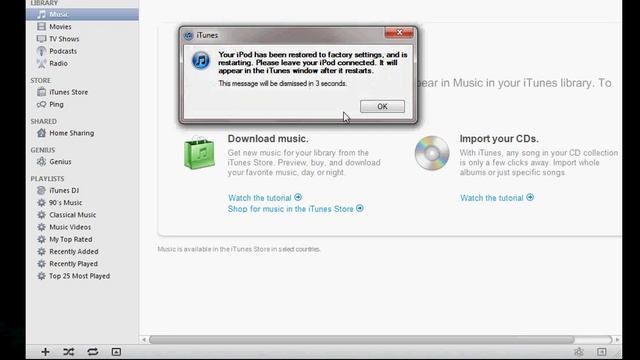Click the Top 25 Most Played gear icon
The width and height of the screenshot is (640, 360).
[x=41, y=276]
